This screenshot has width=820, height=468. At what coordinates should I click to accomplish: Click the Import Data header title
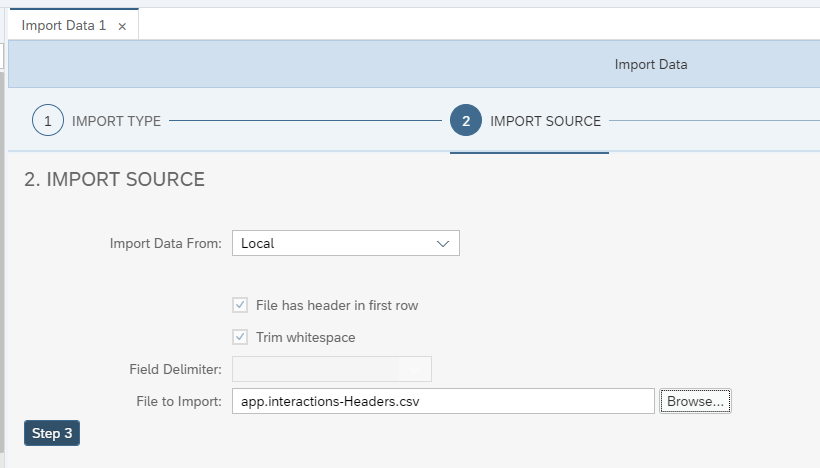(651, 64)
